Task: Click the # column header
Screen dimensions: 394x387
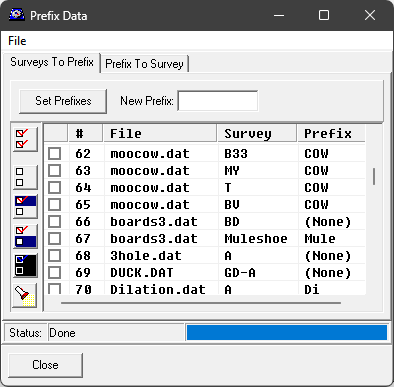Action: [86, 134]
